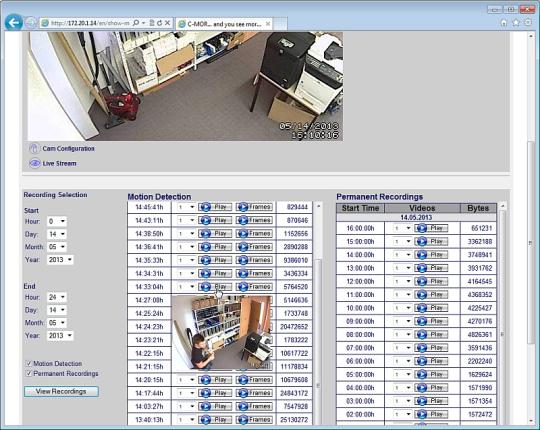Open the End Day dropdown
540x430 pixels.
57,310
